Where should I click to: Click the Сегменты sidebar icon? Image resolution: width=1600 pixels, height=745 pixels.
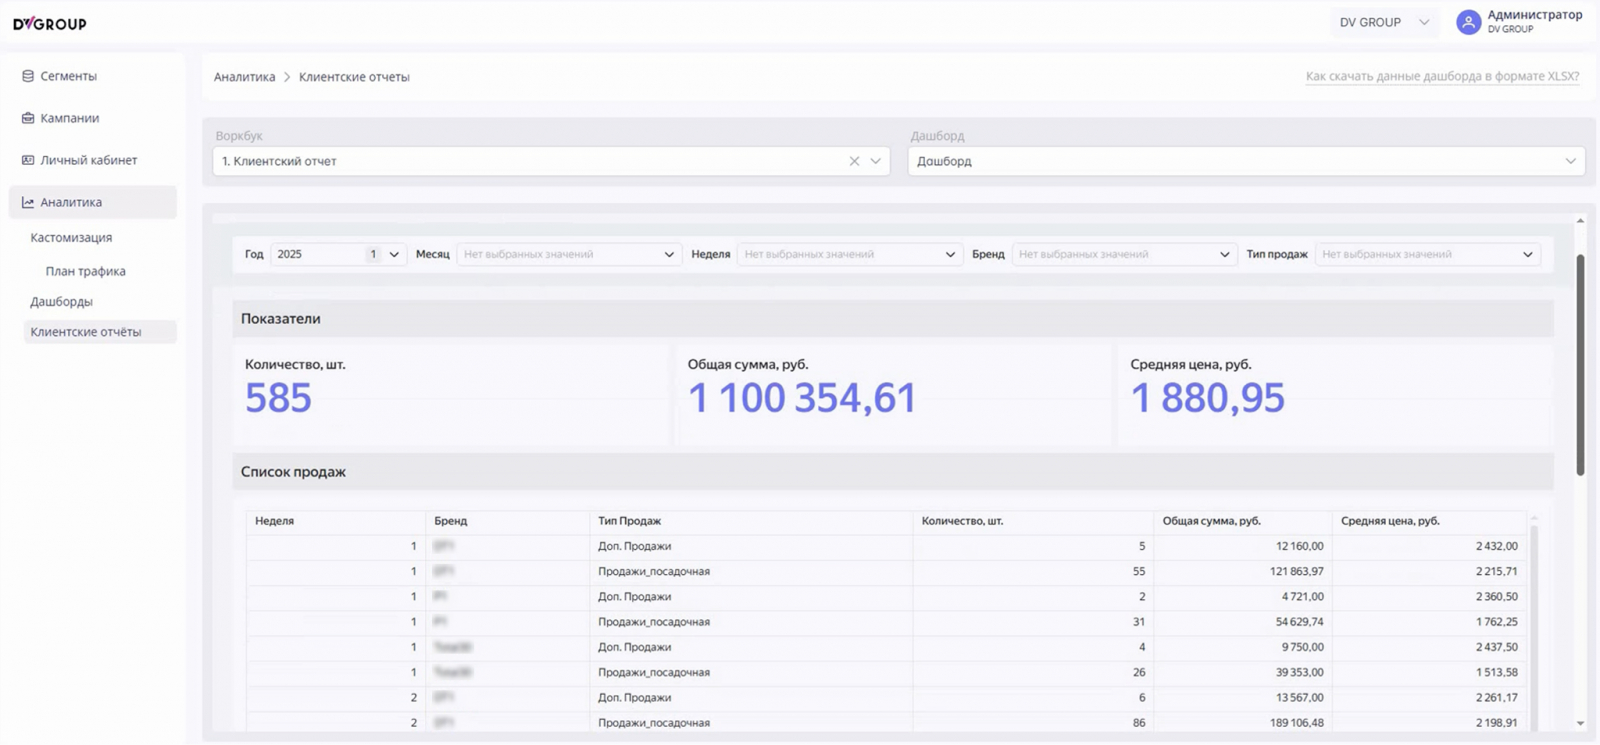pos(28,76)
